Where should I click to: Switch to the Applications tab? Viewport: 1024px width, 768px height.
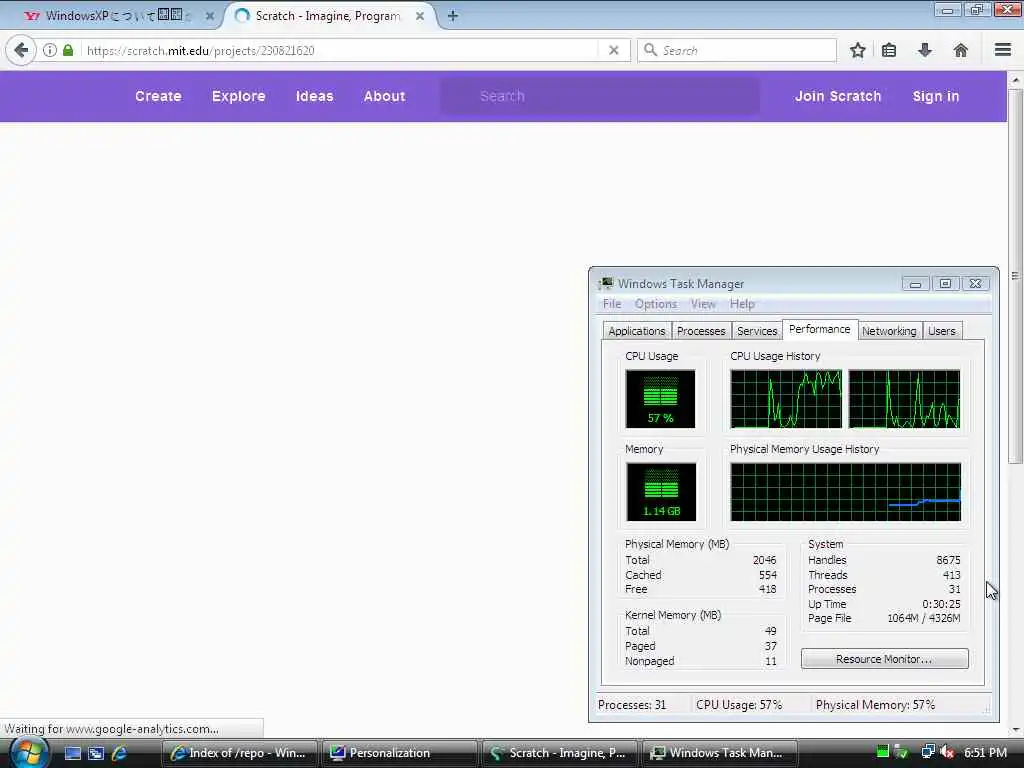point(636,331)
